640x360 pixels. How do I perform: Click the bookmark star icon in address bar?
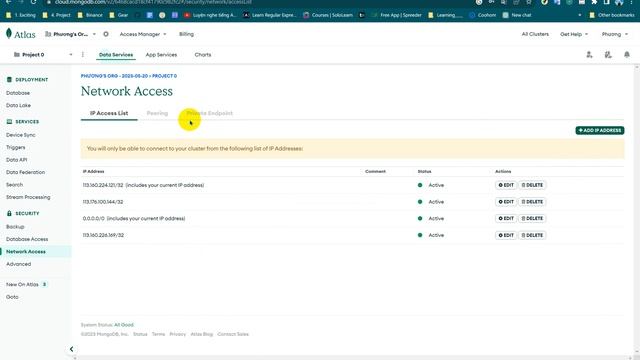529,2
